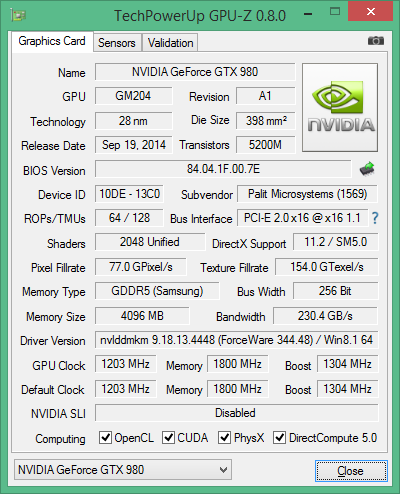Click the Texture Fillrate 154.0 GTexel/s value
Viewport: 400px width, 494px height.
point(327,267)
